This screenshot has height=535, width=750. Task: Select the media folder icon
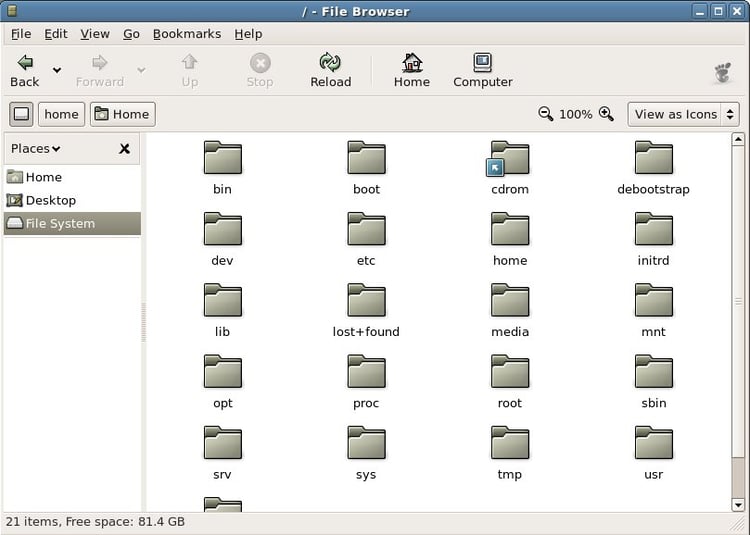click(x=510, y=300)
